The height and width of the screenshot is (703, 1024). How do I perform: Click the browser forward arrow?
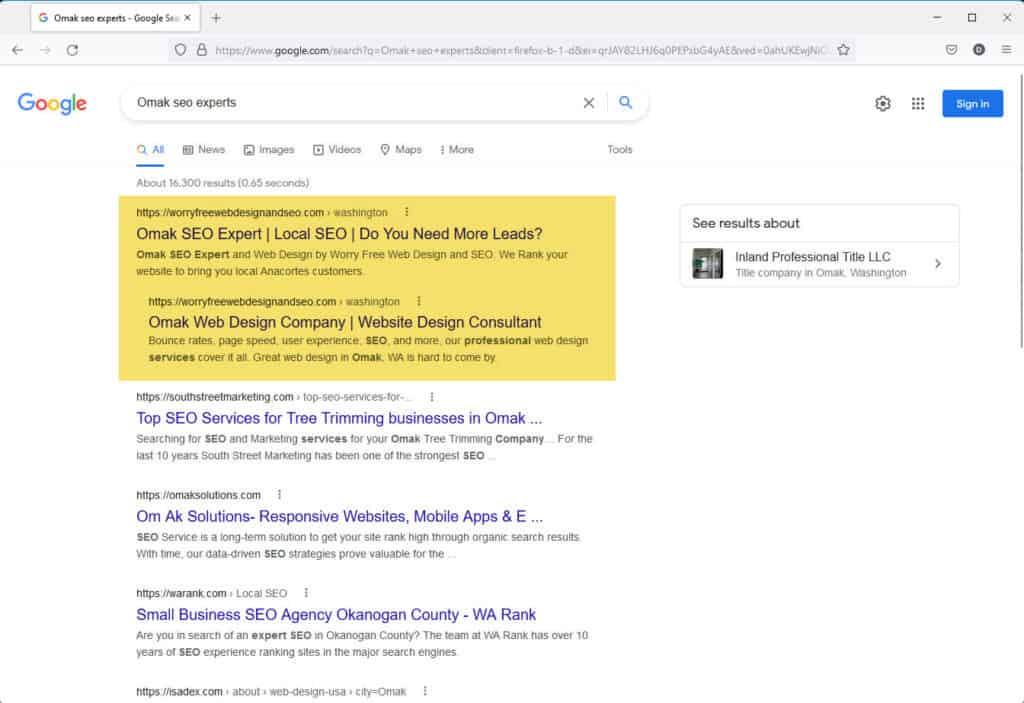pos(45,50)
